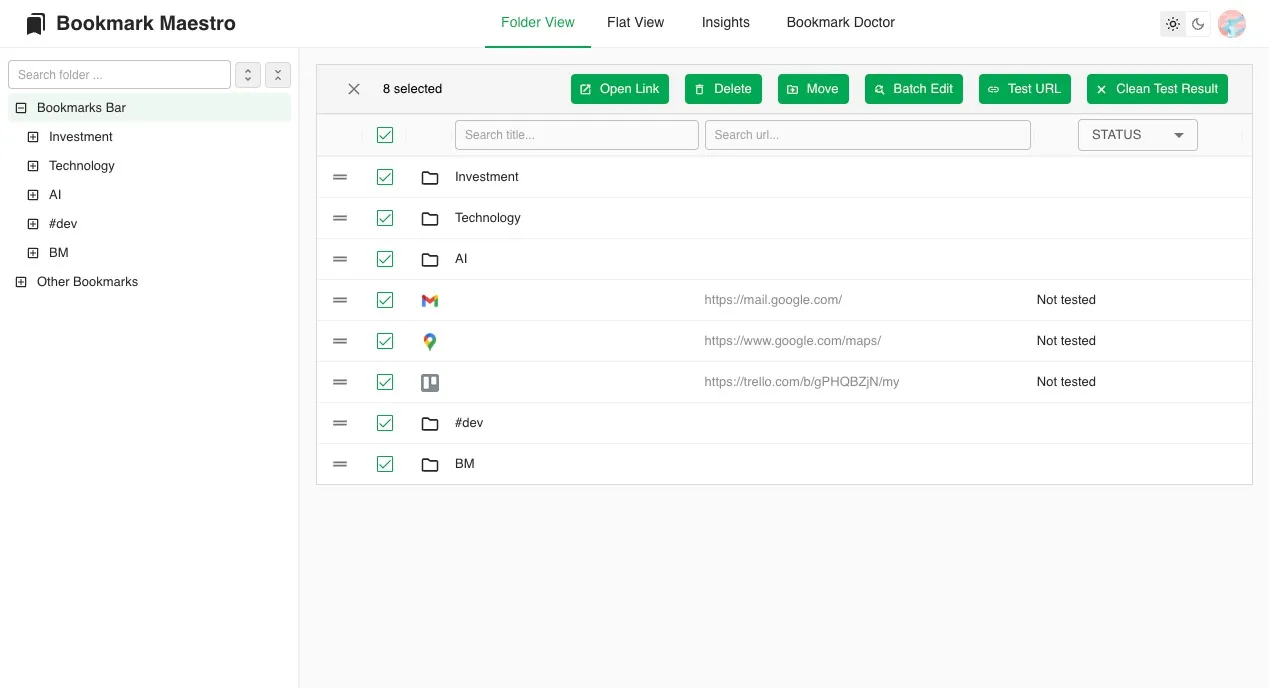The height and width of the screenshot is (688, 1269).
Task: Click the Batch Edit button
Action: tap(914, 89)
